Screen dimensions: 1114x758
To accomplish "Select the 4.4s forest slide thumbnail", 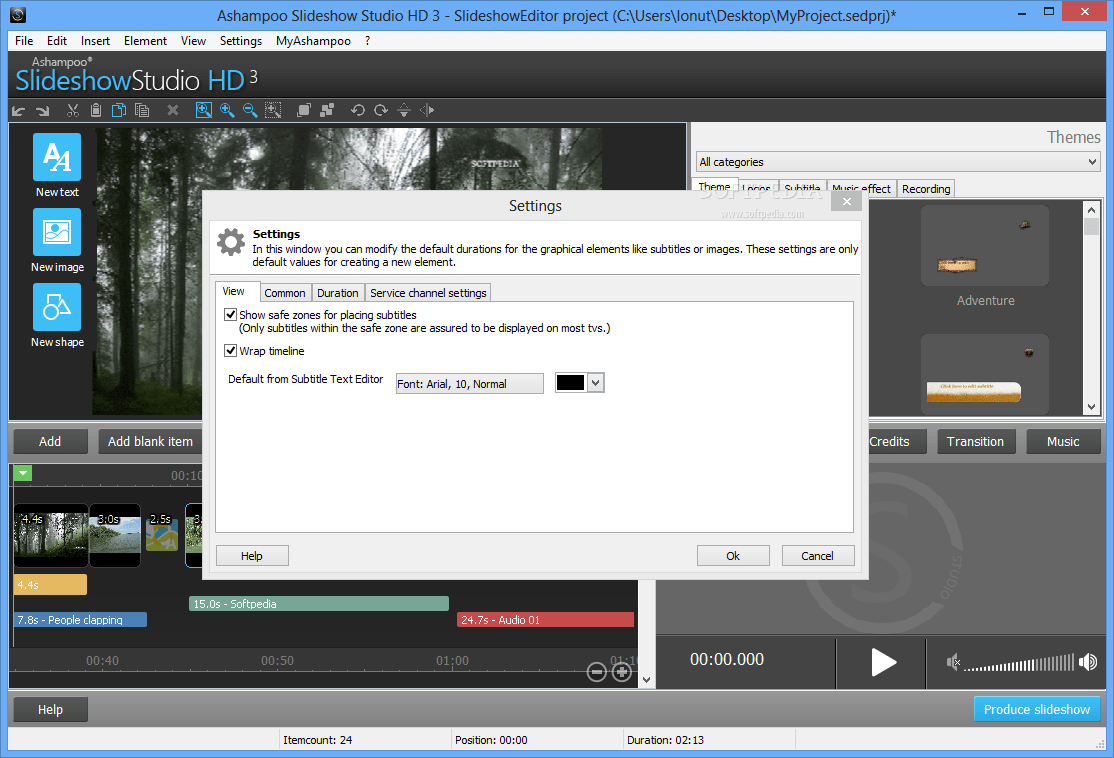I will [x=51, y=535].
